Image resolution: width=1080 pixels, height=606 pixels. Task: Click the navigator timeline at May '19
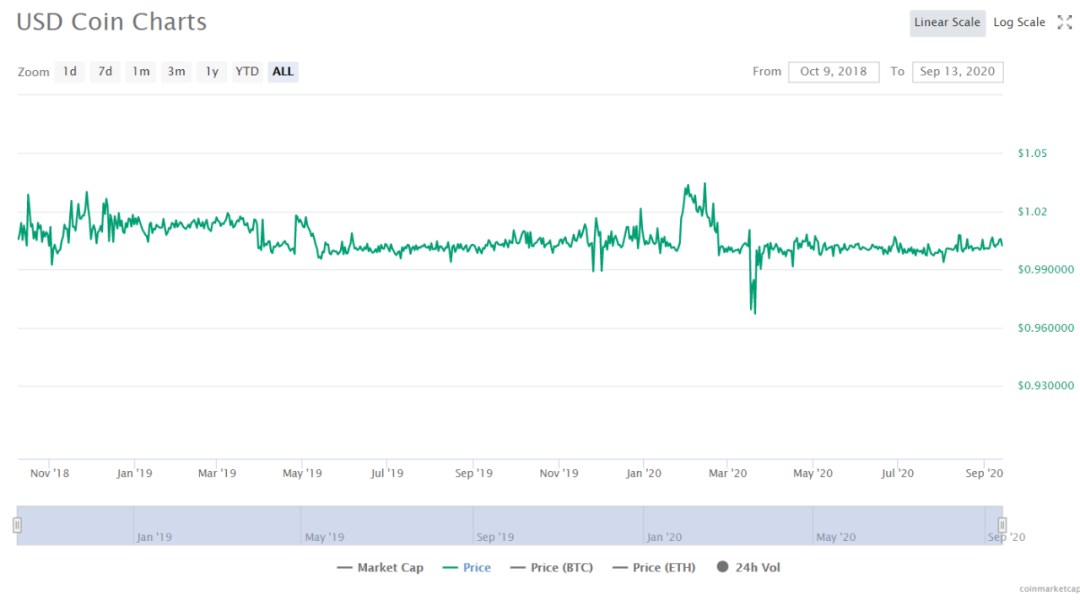324,537
